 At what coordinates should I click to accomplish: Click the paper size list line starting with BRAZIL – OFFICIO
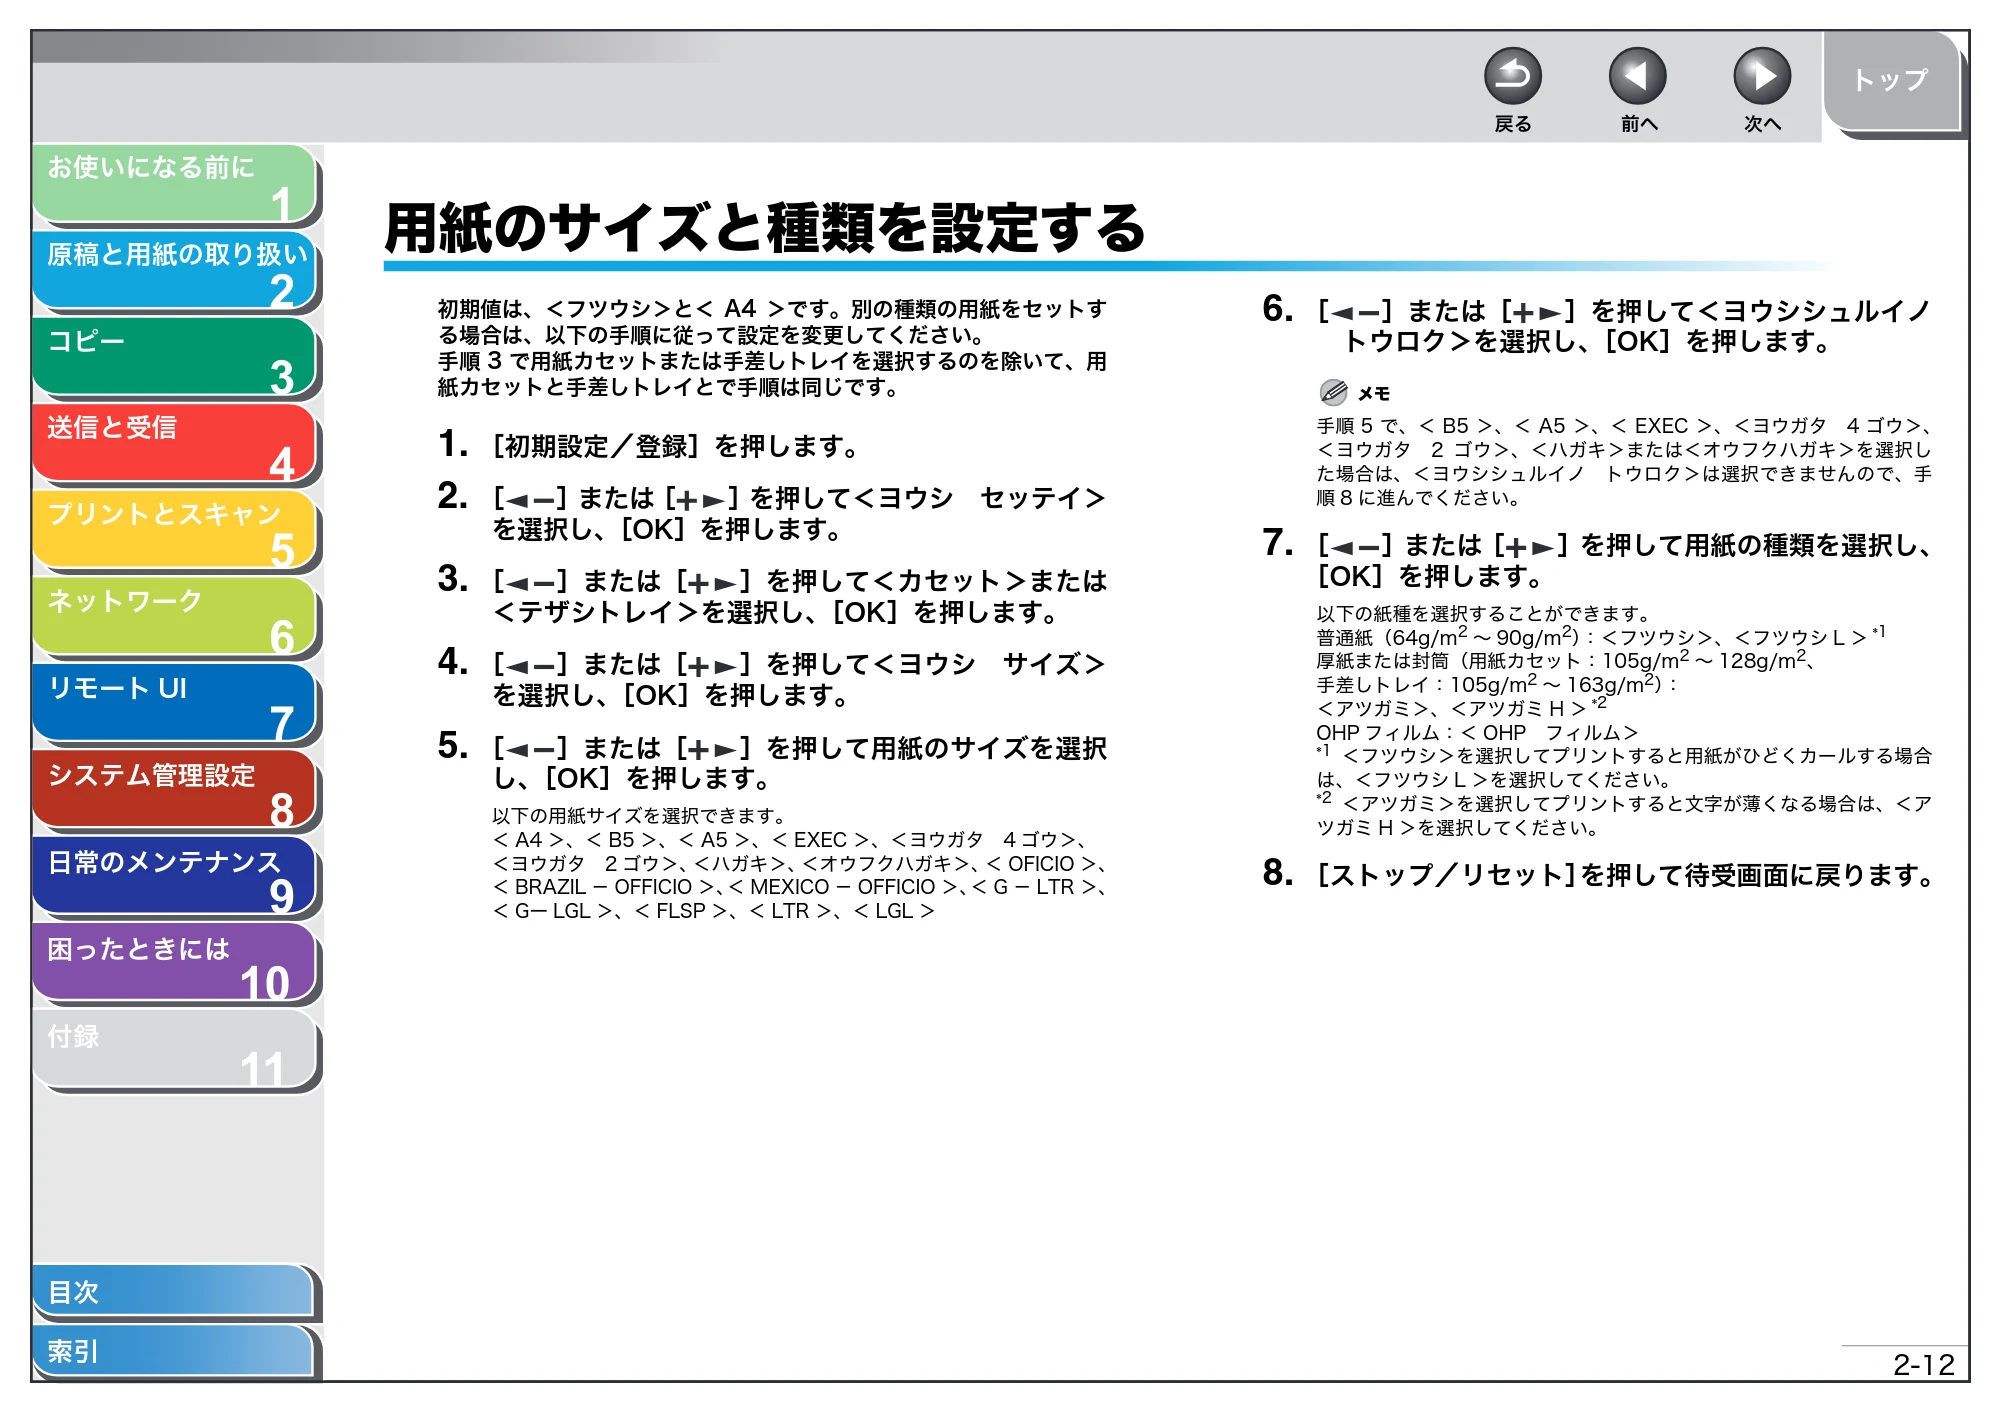(x=800, y=887)
